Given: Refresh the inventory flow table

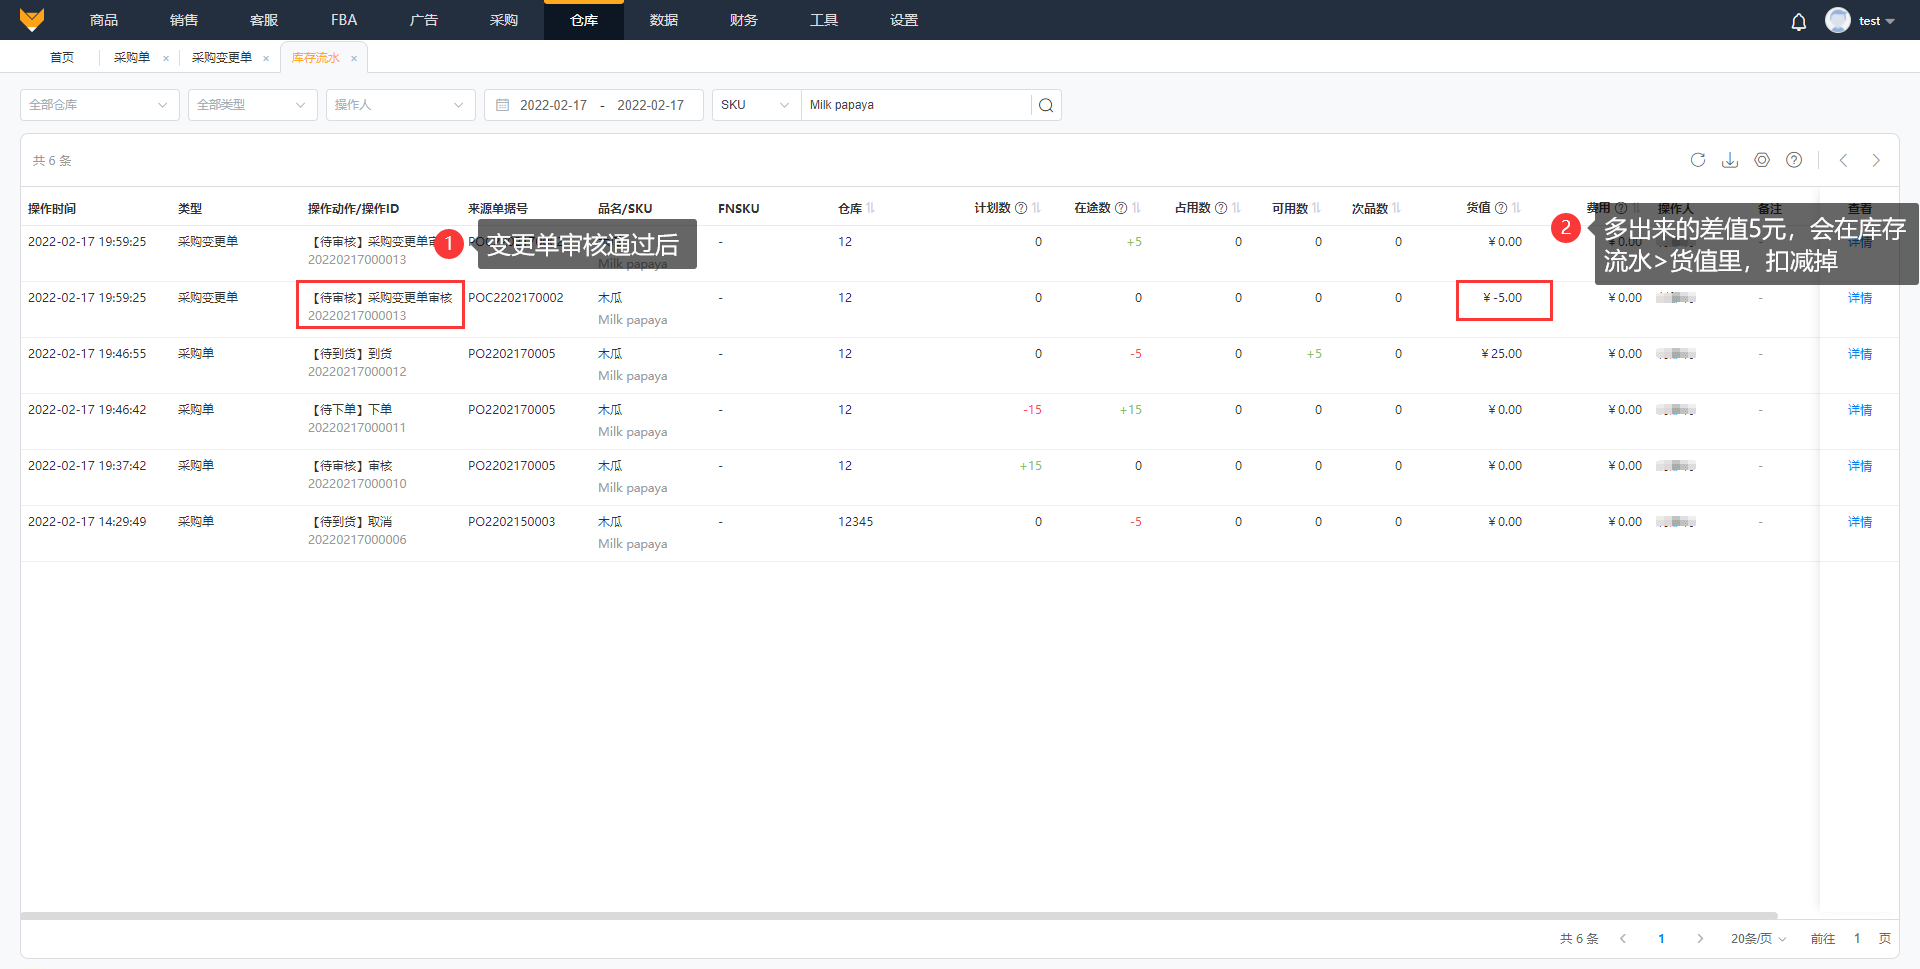Looking at the screenshot, I should (x=1697, y=160).
